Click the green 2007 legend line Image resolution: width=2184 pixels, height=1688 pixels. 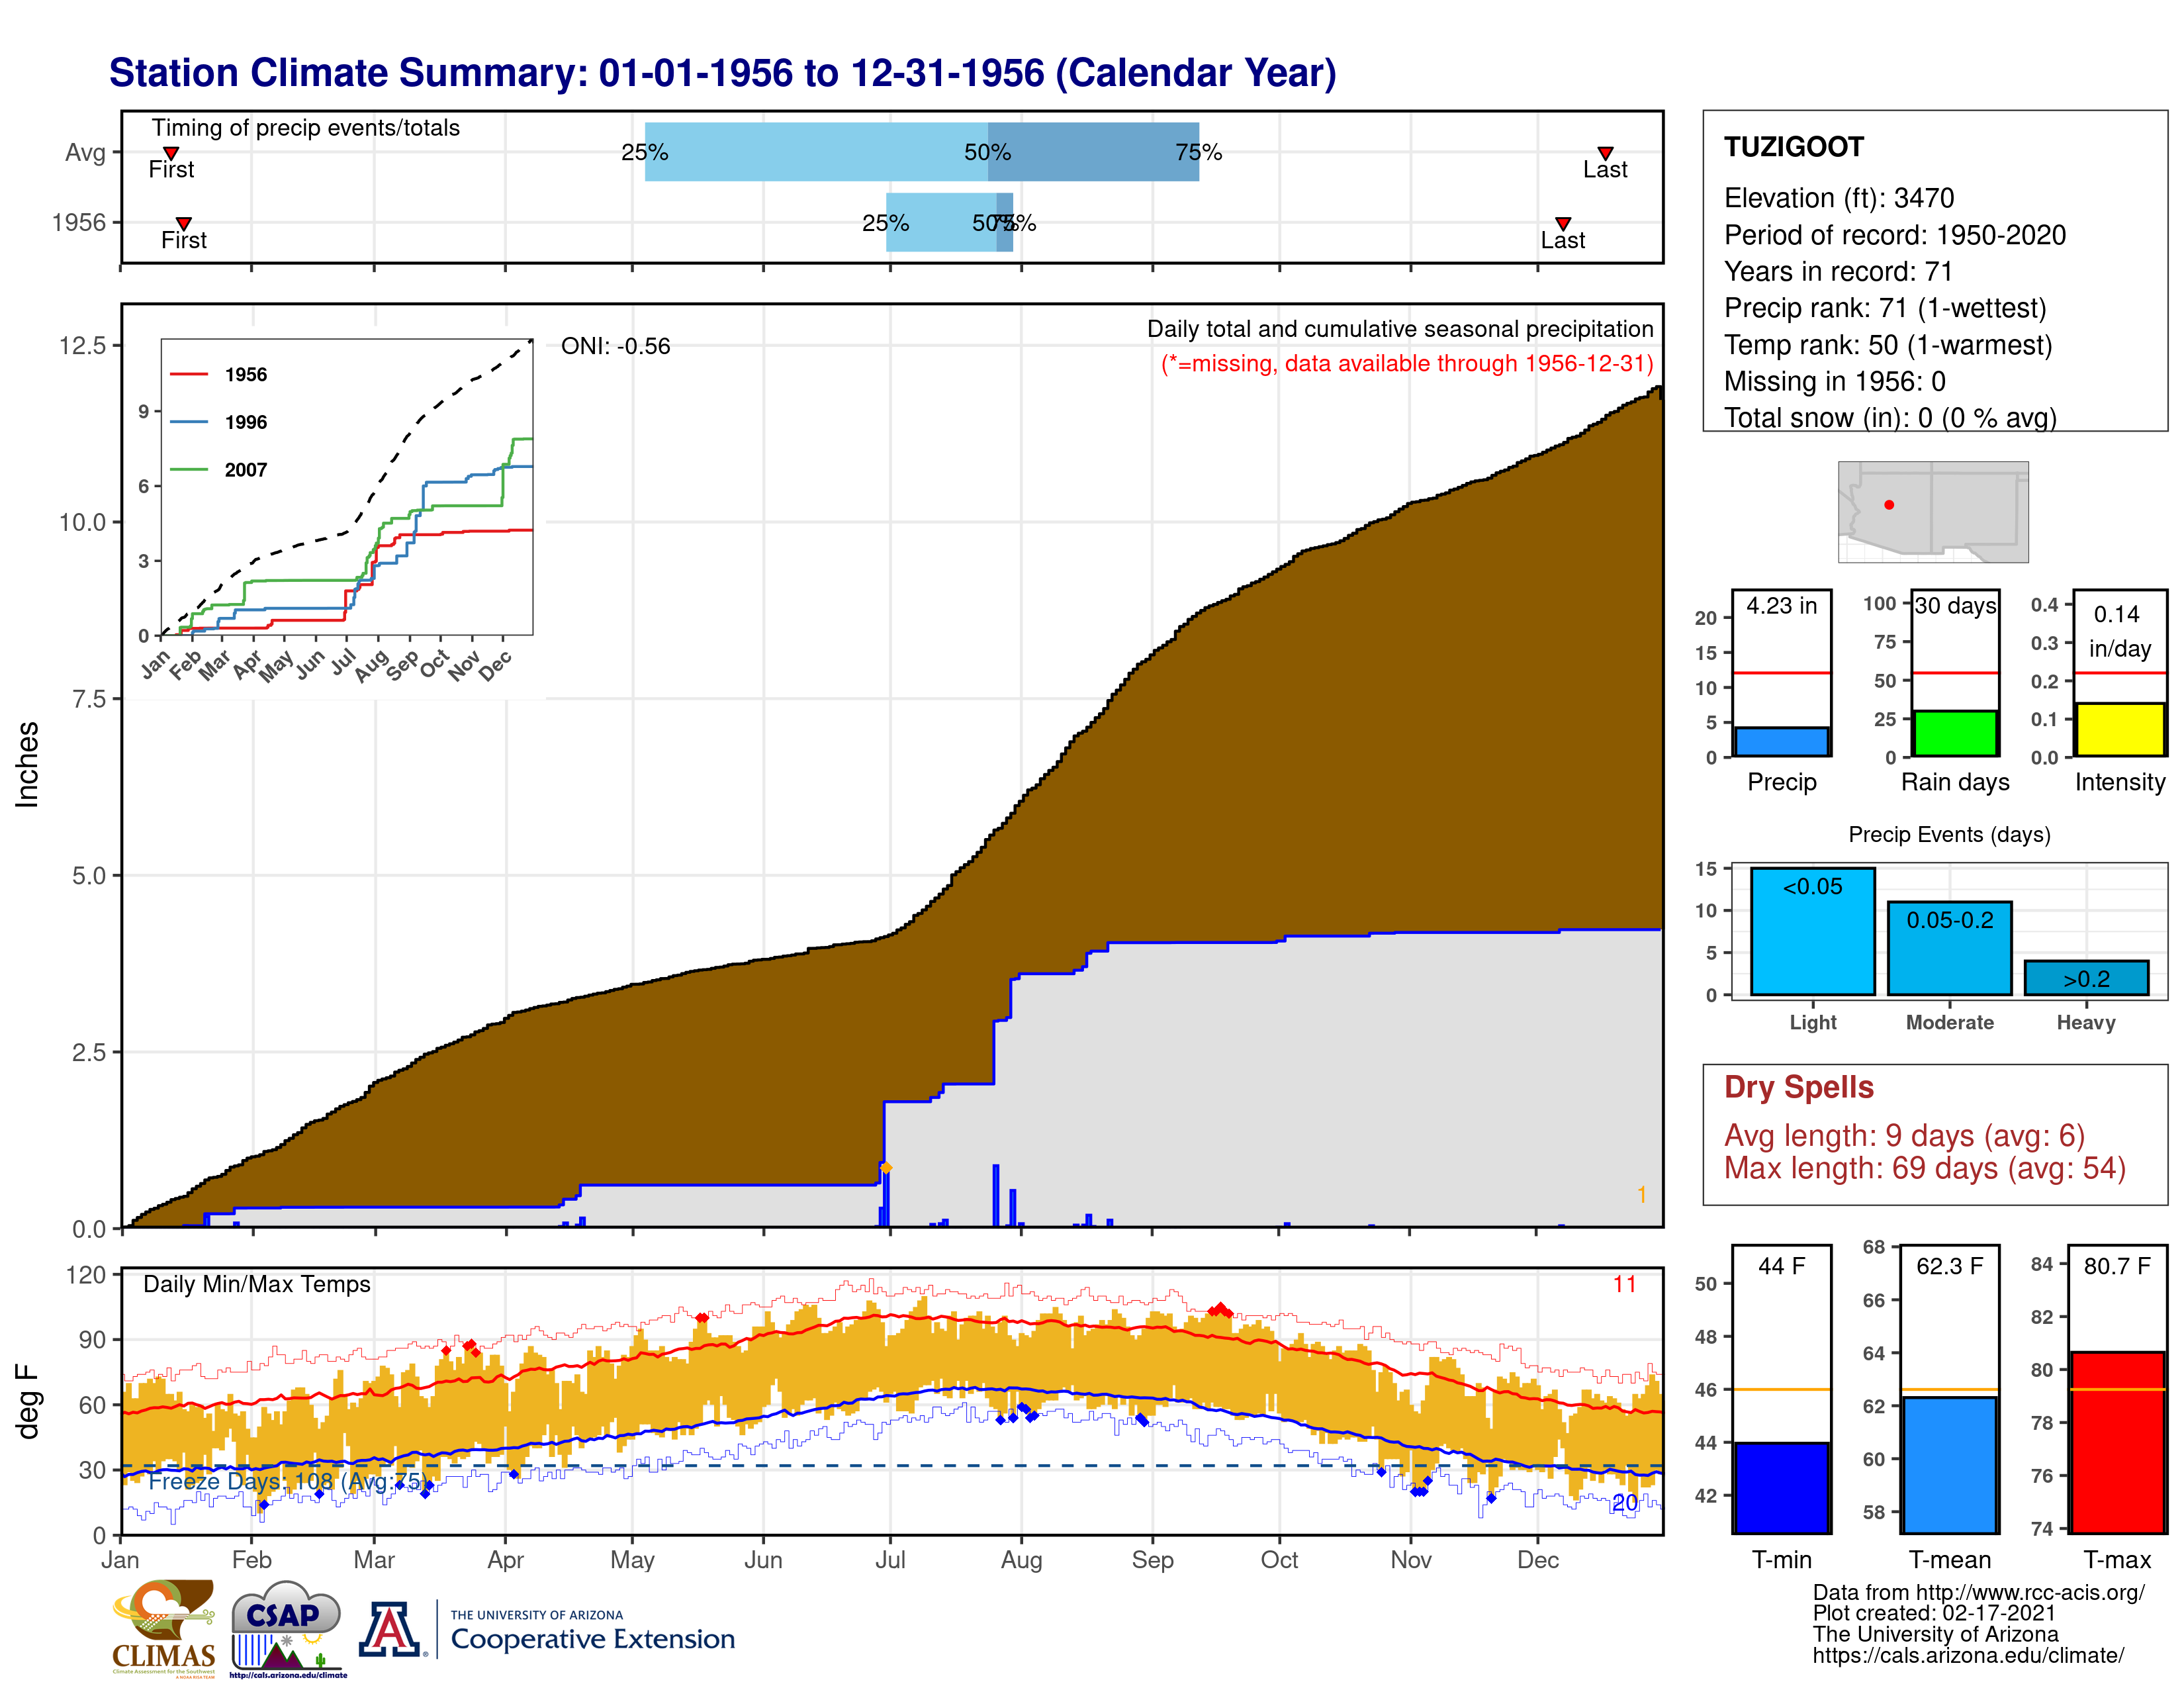pos(189,470)
